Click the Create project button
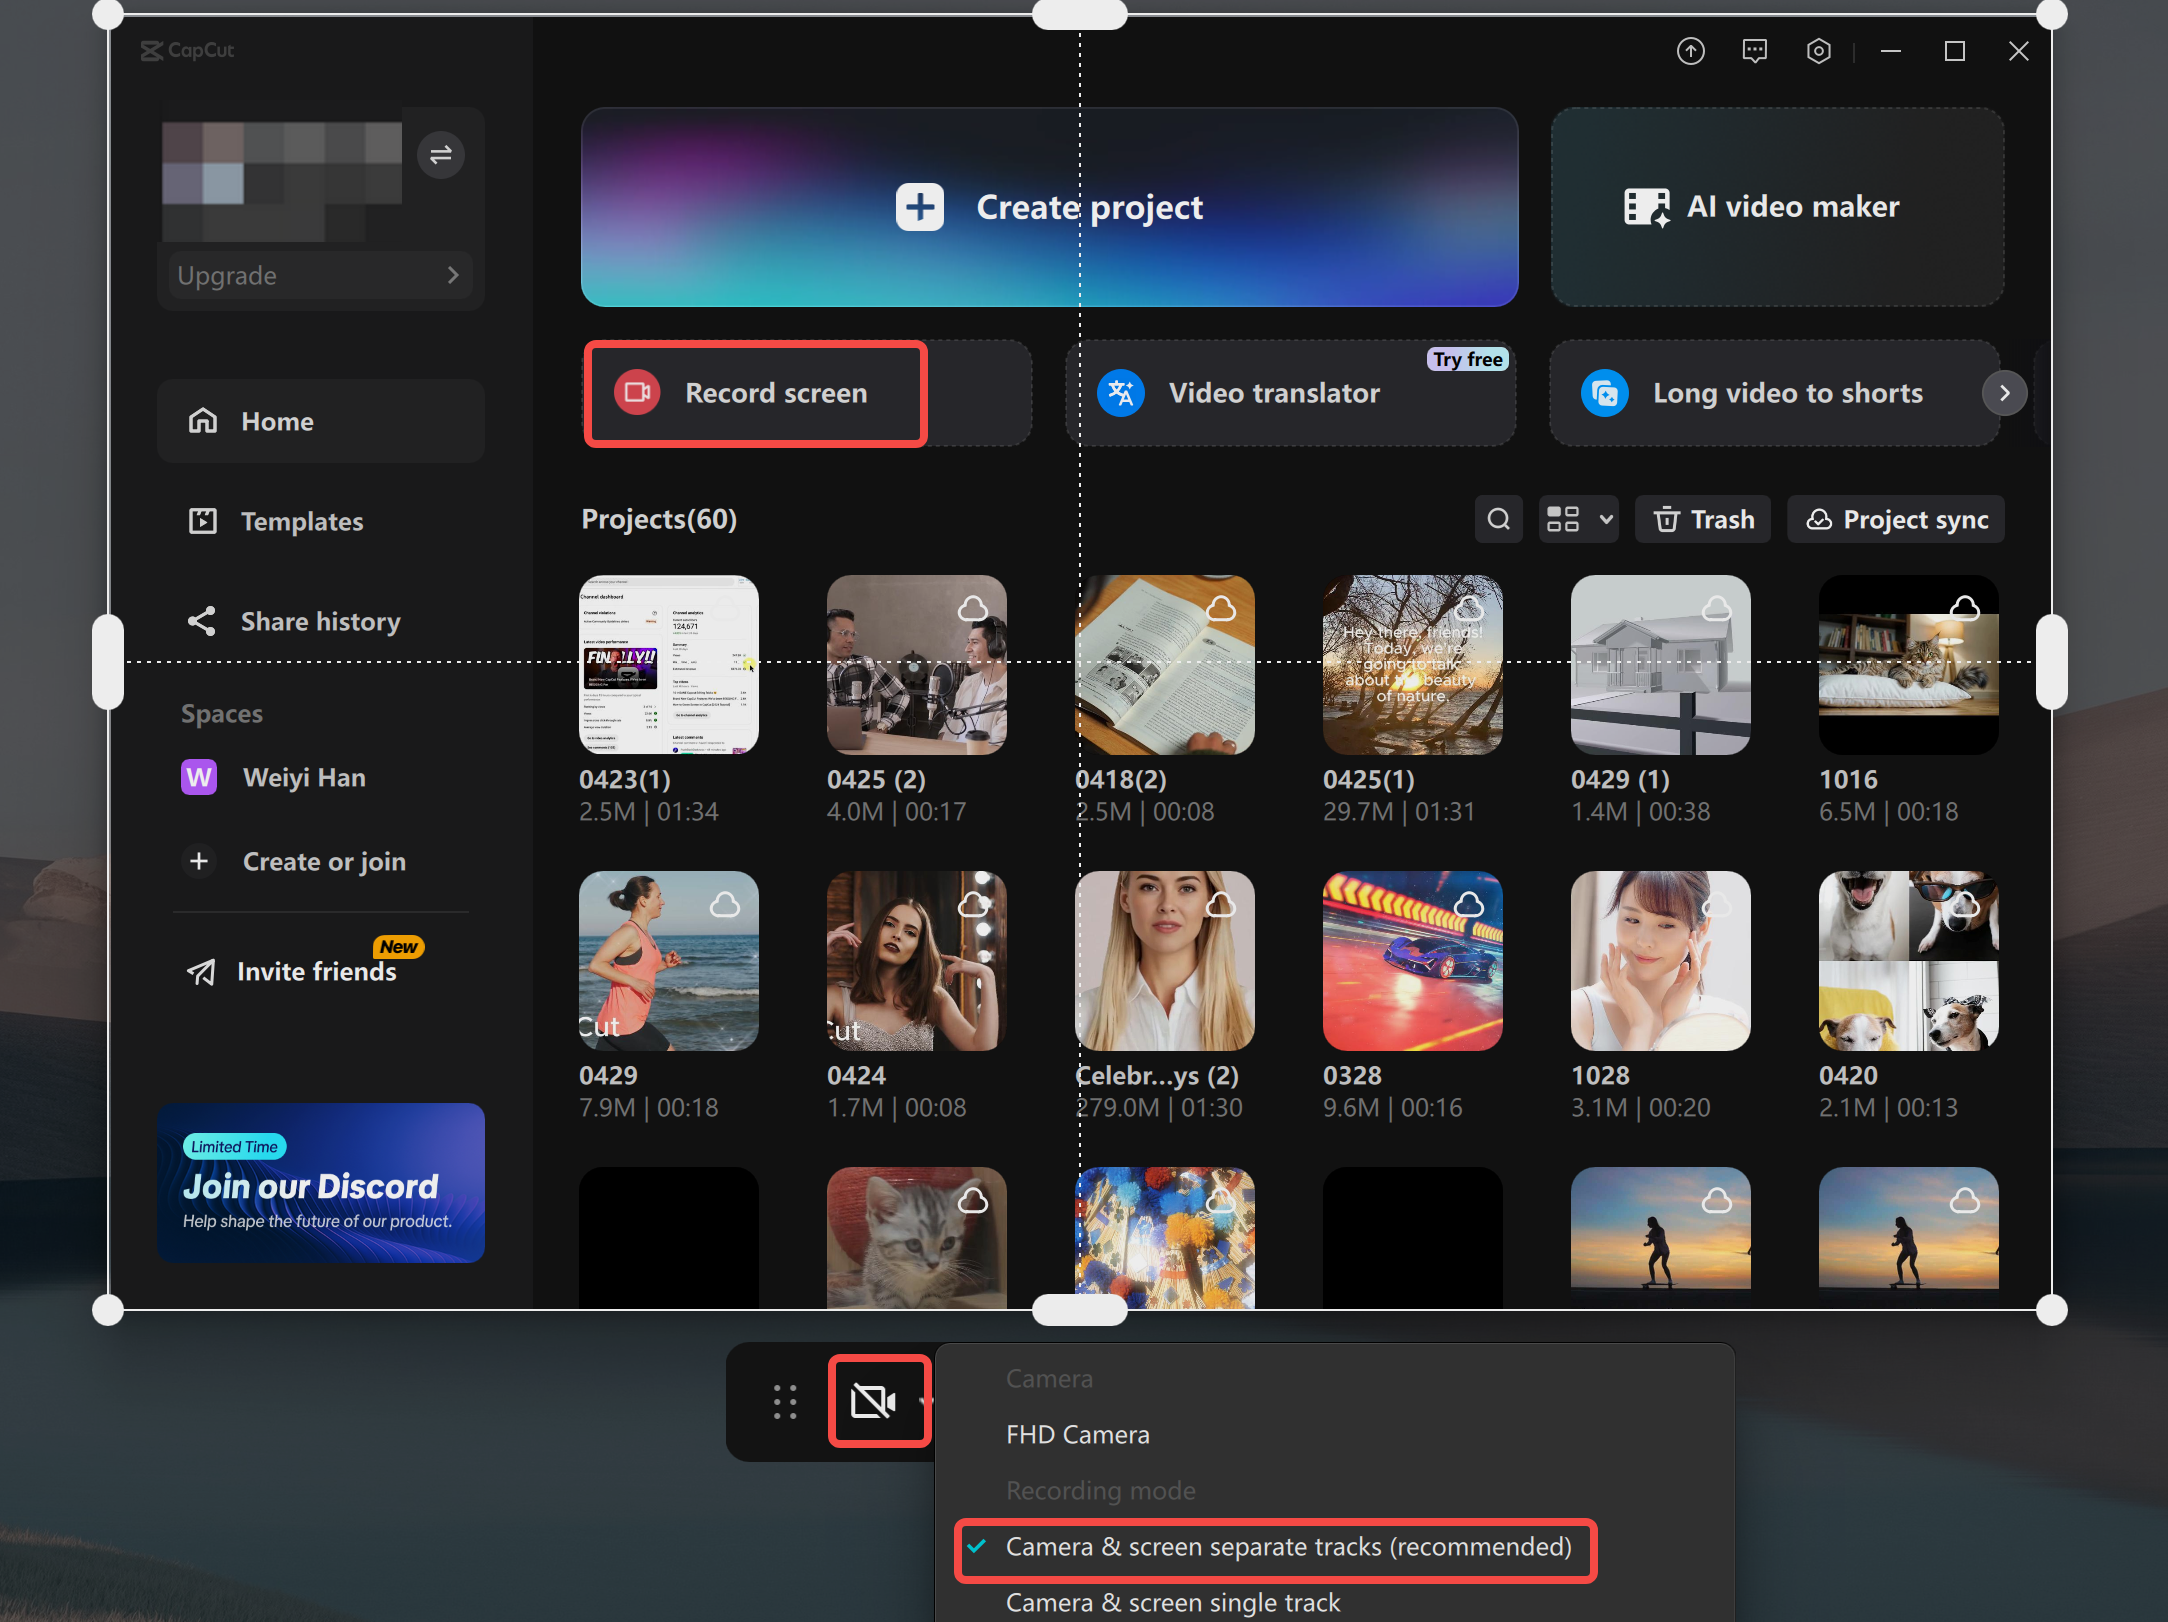This screenshot has width=2168, height=1622. tap(1049, 207)
